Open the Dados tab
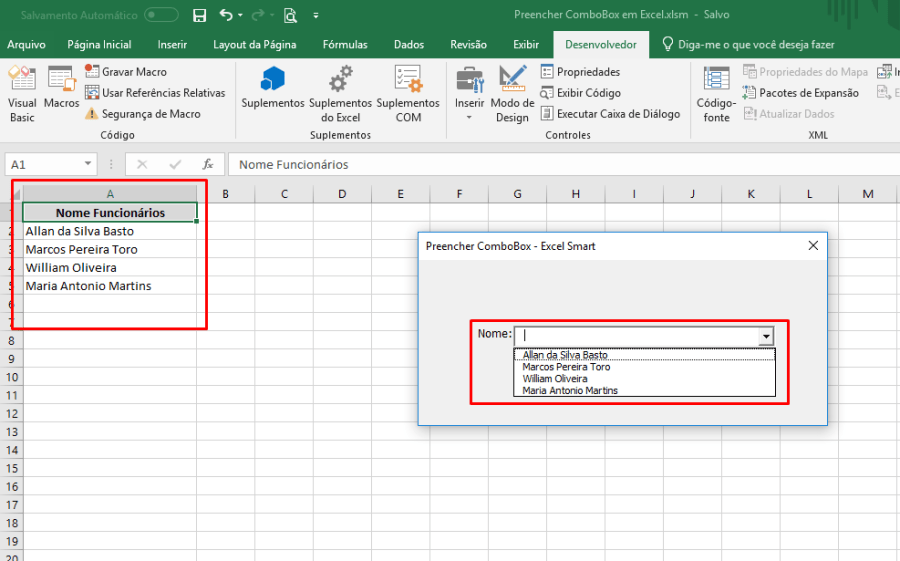Image resolution: width=900 pixels, height=561 pixels. (x=409, y=44)
